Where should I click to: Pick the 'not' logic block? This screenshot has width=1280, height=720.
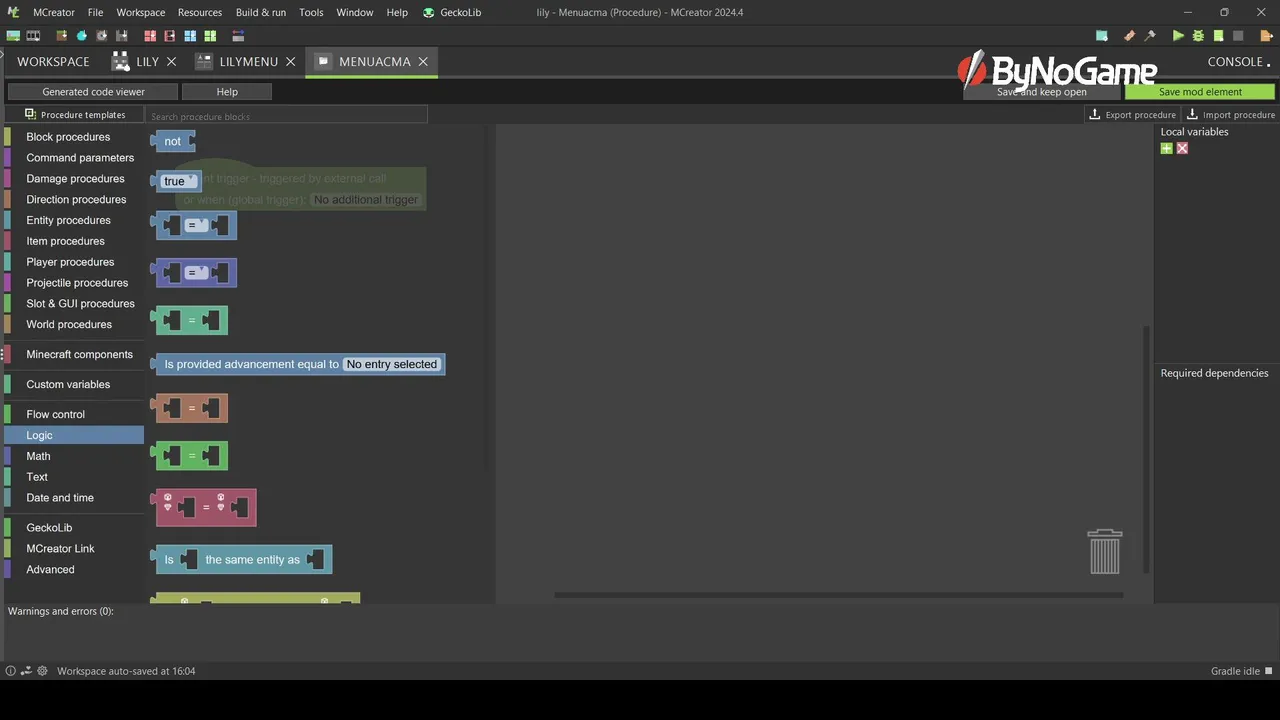pyautogui.click(x=173, y=141)
